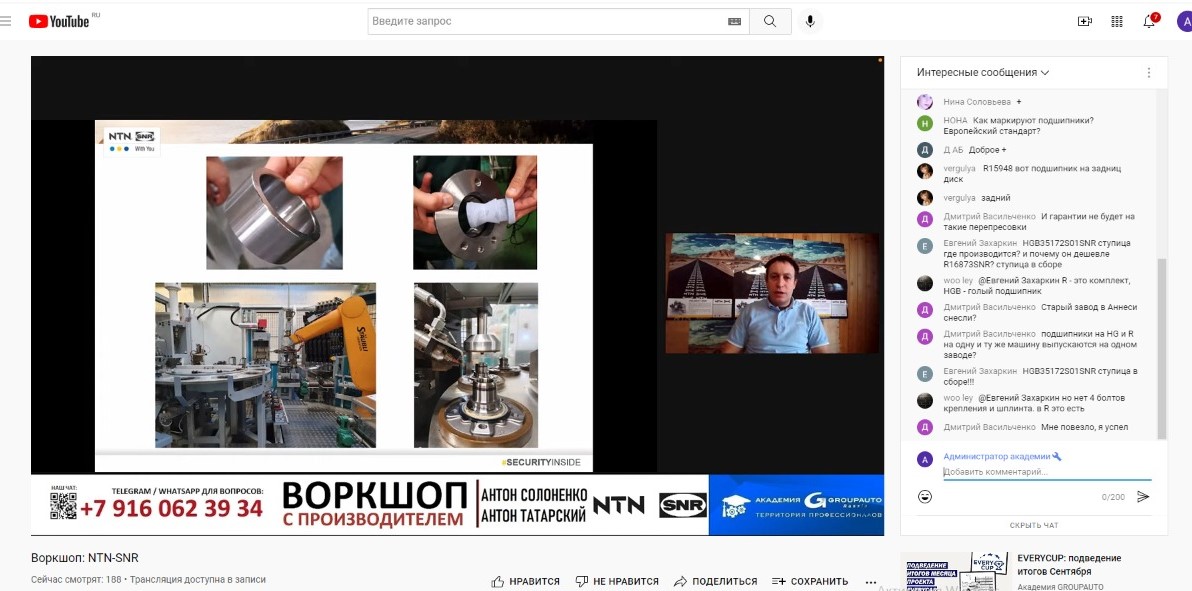Open notifications bell
This screenshot has height=591, width=1192.
[x=1150, y=21]
